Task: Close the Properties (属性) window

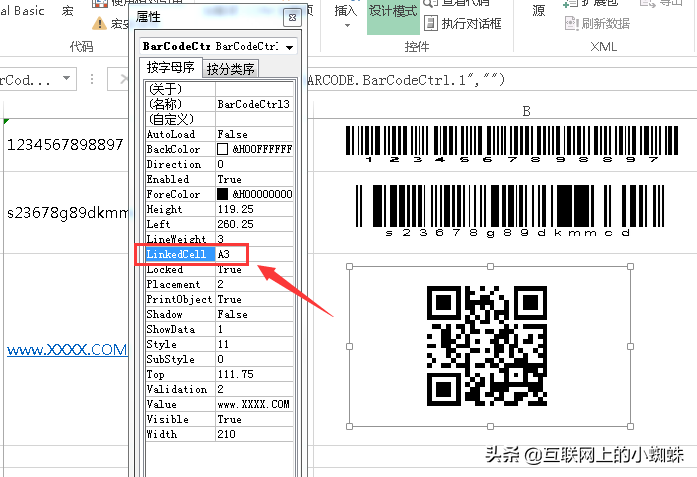Action: click(292, 17)
